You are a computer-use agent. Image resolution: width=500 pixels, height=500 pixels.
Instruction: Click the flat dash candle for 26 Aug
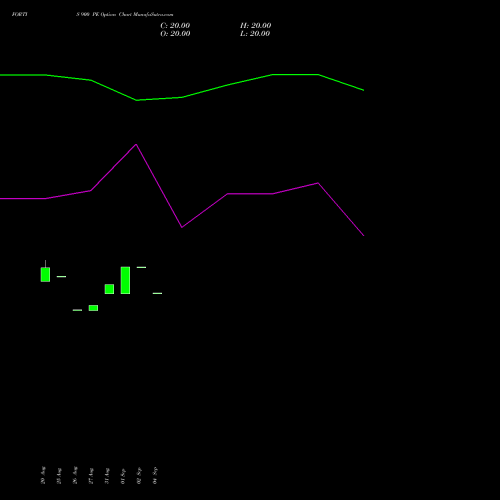(77, 310)
